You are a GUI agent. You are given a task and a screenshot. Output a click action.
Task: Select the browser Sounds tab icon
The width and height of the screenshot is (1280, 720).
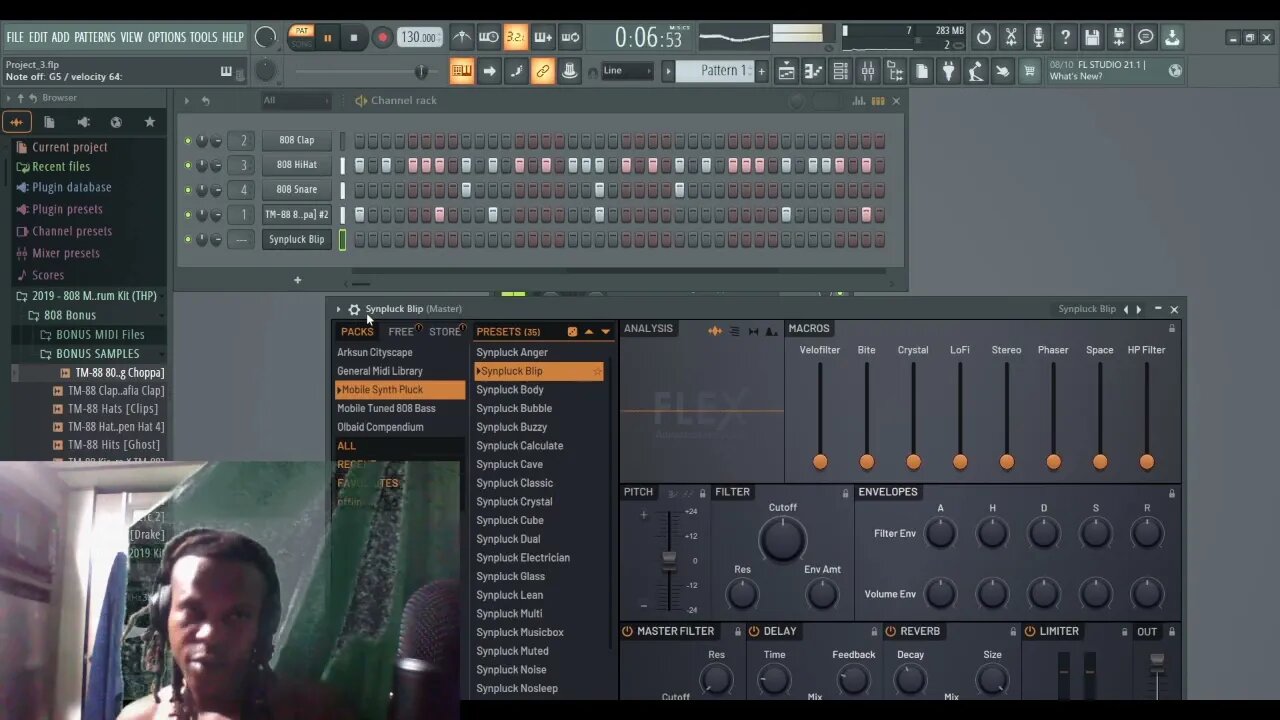coord(17,122)
